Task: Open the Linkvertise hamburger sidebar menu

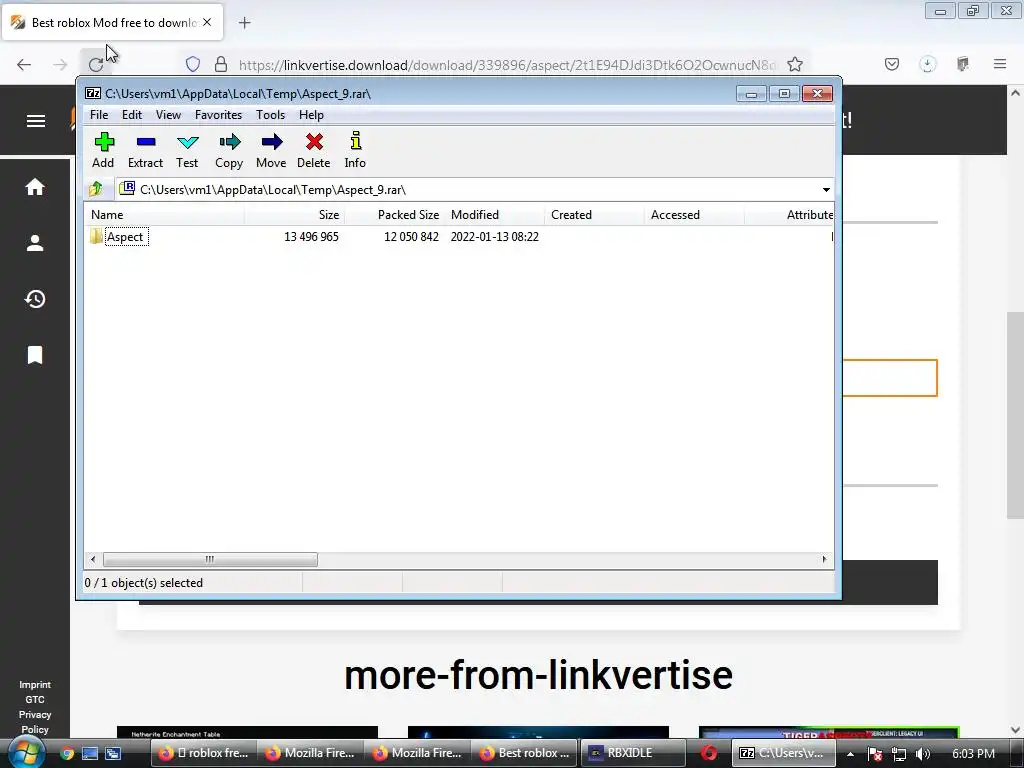Action: [x=36, y=121]
